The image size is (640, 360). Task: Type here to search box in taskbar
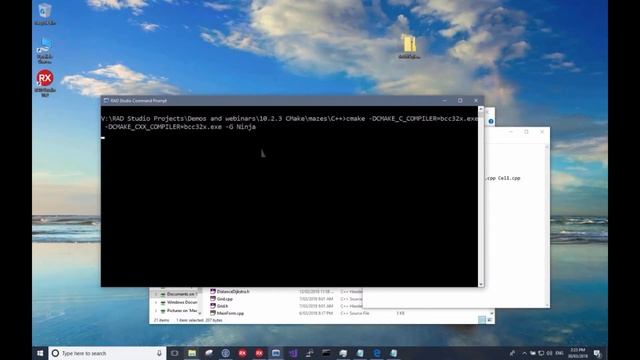click(x=107, y=353)
